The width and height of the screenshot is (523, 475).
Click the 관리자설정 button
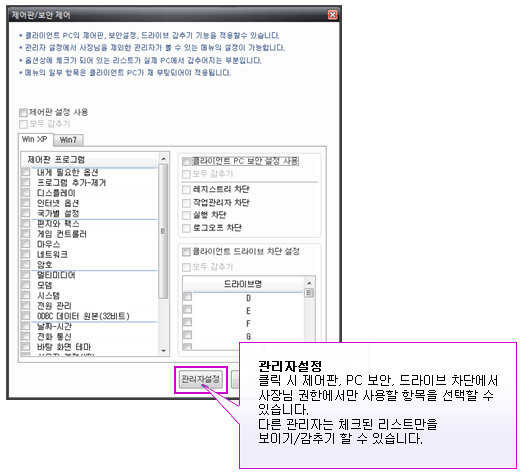(x=201, y=379)
